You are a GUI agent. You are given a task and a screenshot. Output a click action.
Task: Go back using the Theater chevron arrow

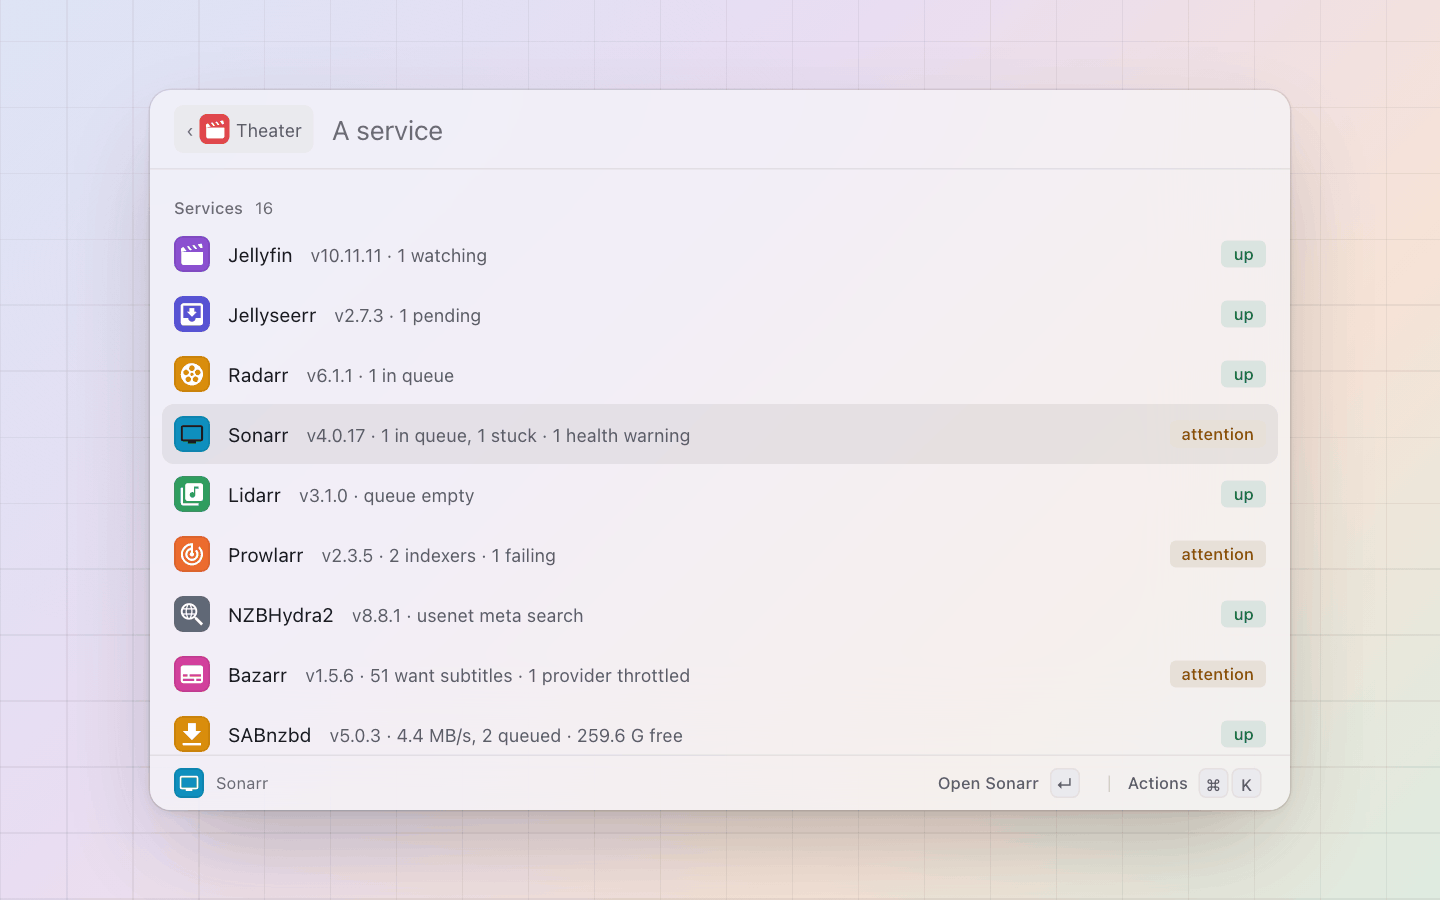click(x=190, y=131)
